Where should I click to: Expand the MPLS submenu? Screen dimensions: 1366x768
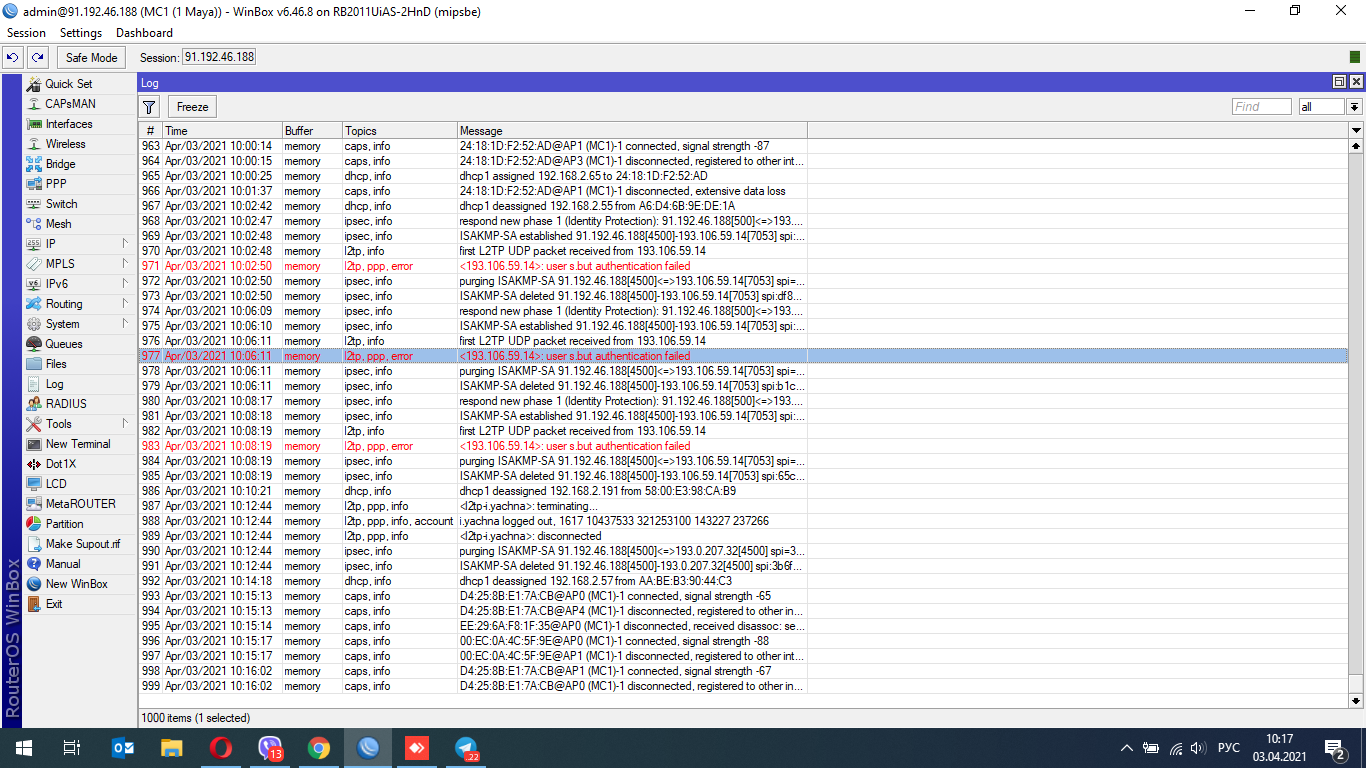(x=126, y=264)
